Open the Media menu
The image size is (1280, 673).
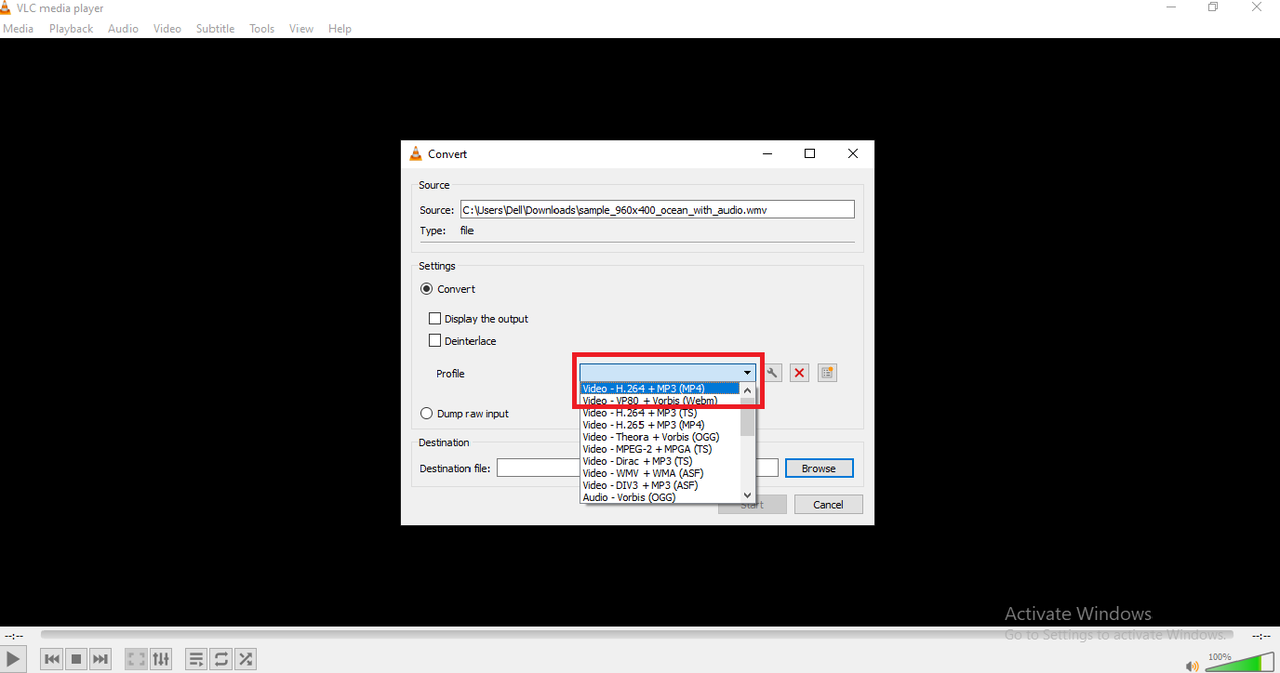18,28
